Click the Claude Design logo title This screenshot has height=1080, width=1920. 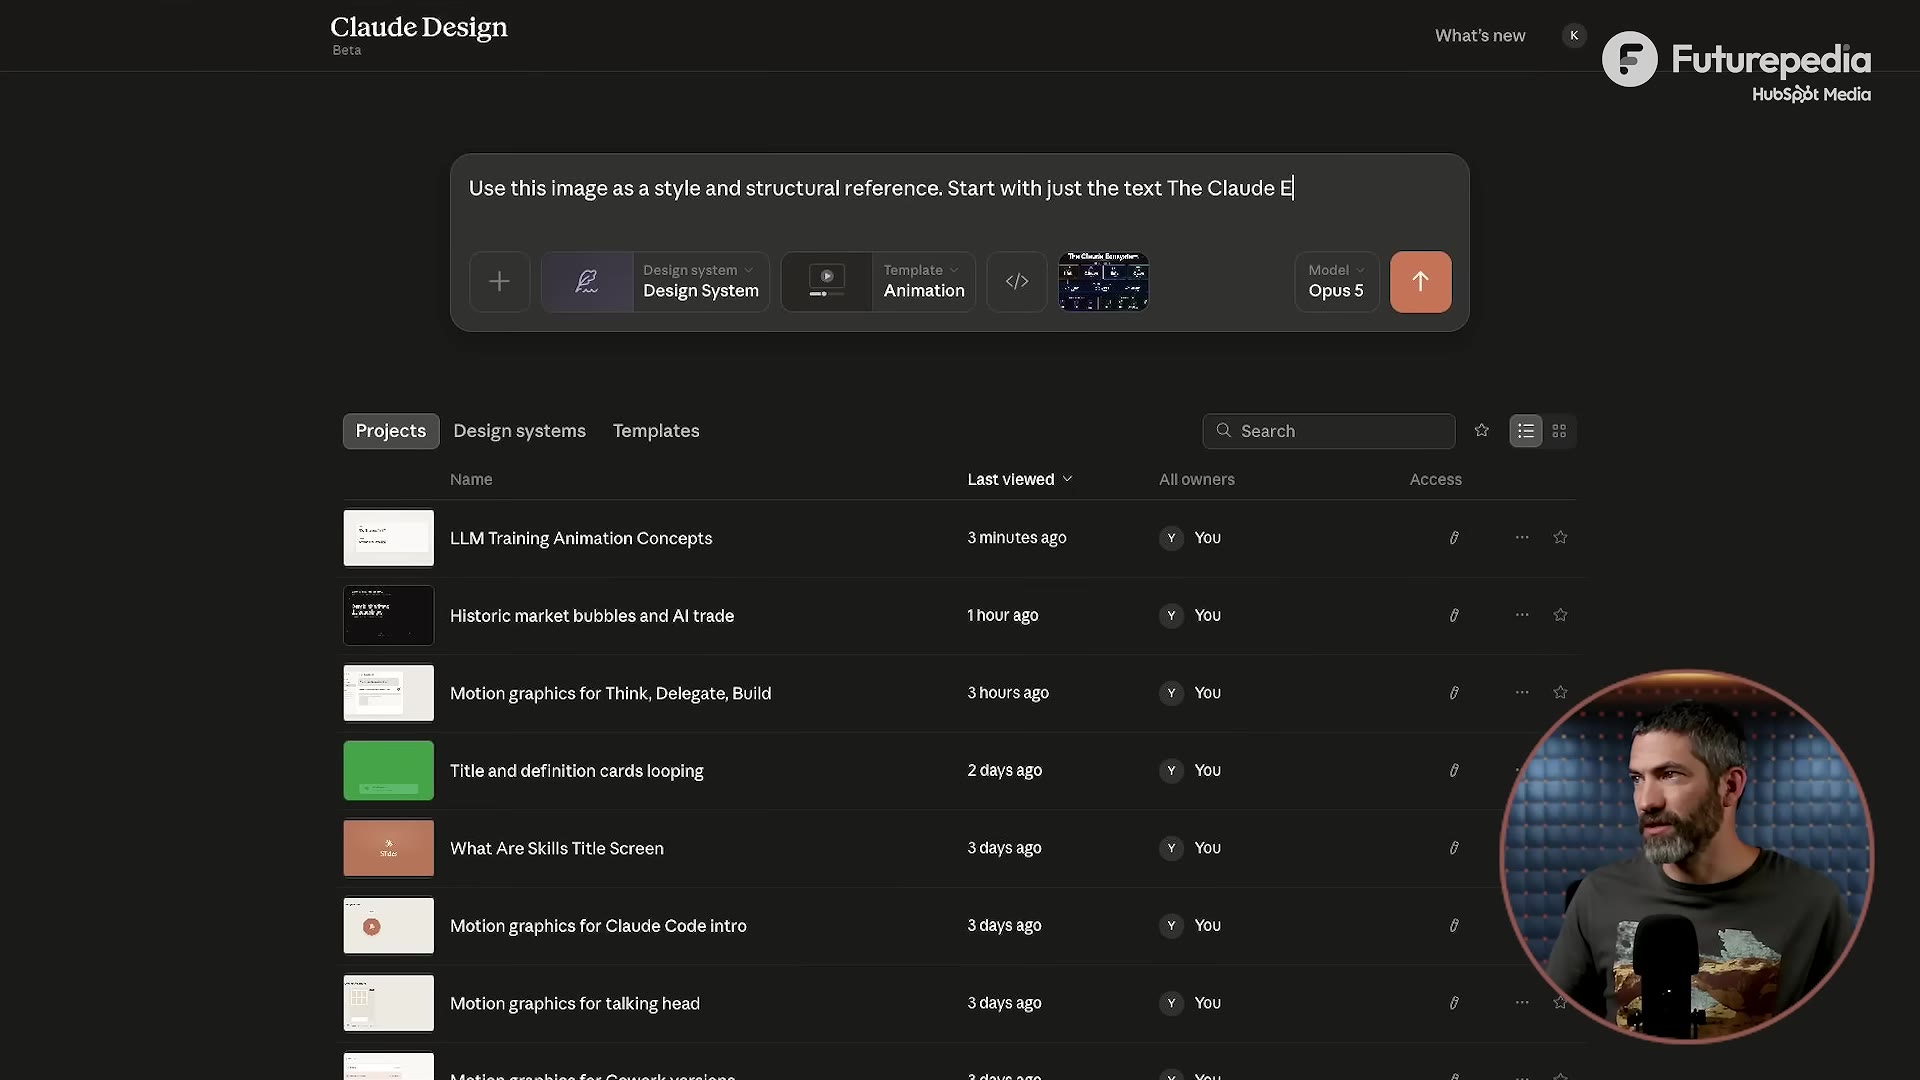(x=419, y=28)
